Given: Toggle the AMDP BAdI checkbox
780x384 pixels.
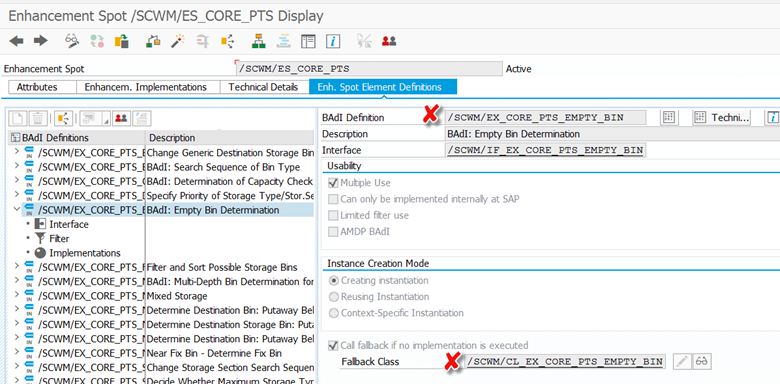Looking at the screenshot, I should pyautogui.click(x=333, y=232).
